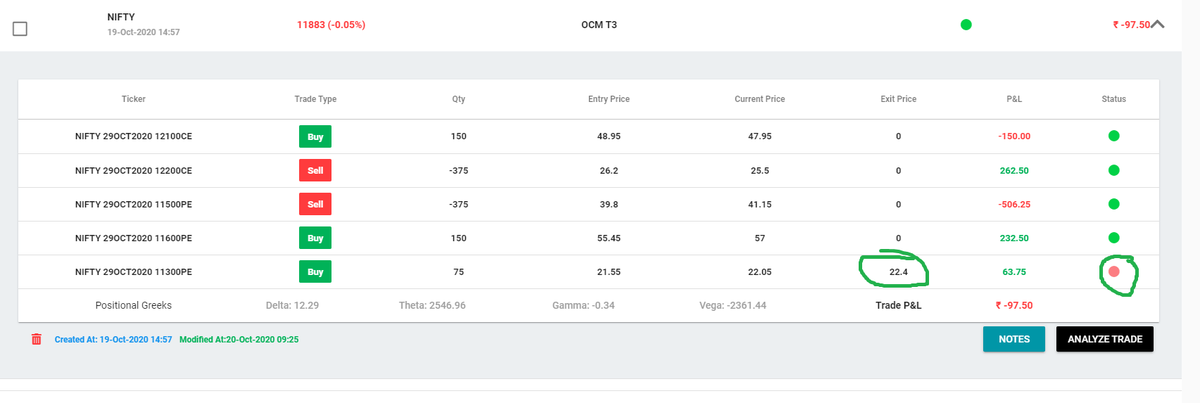Click Buy tag on 12100CE row
The height and width of the screenshot is (403, 1200).
click(x=315, y=136)
